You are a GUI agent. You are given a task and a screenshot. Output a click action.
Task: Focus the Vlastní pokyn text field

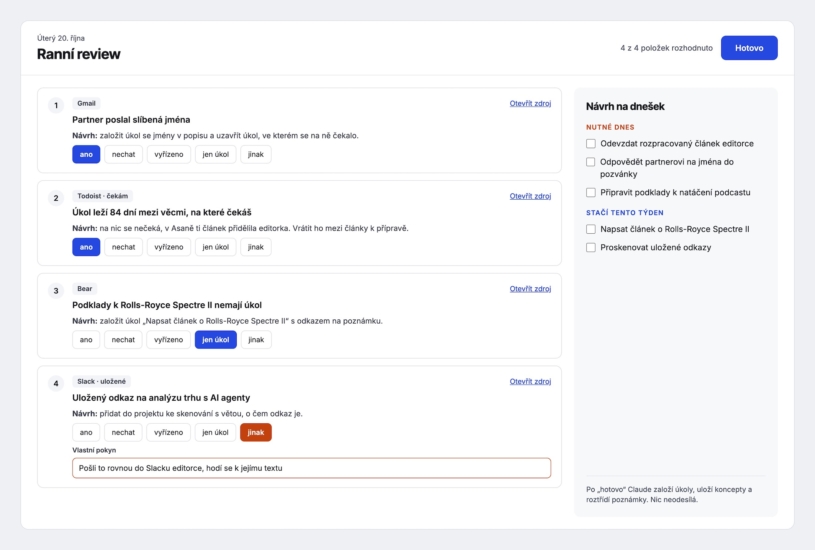pos(311,468)
